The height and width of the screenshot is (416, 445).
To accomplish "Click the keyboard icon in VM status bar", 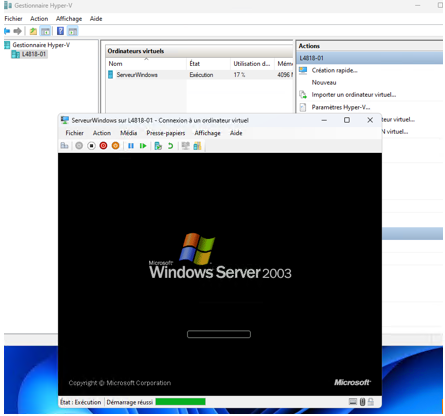I will coord(353,402).
